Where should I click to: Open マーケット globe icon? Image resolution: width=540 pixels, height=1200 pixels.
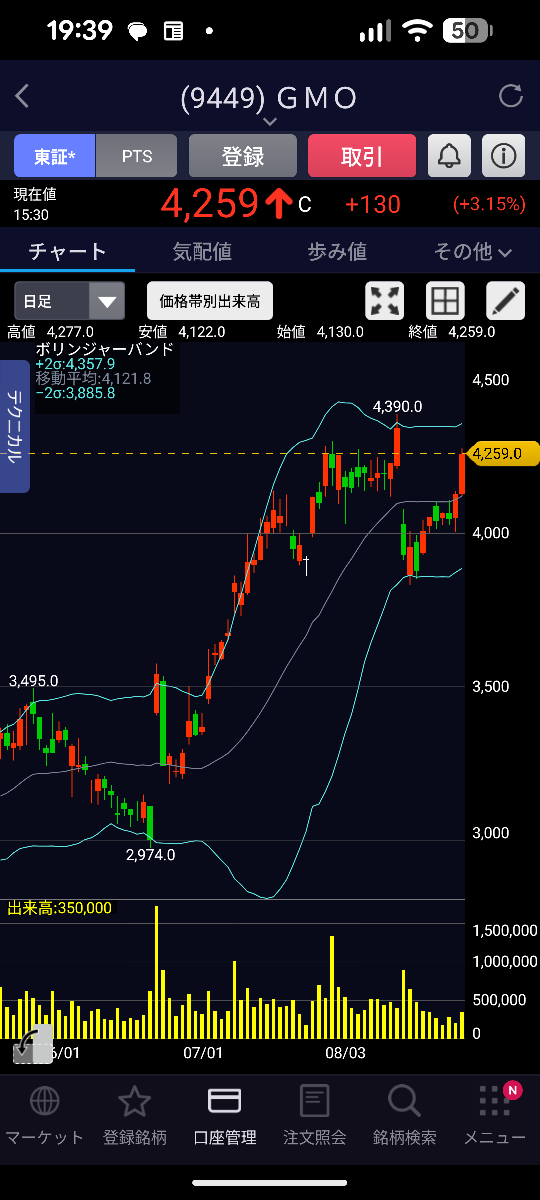pyautogui.click(x=44, y=1101)
